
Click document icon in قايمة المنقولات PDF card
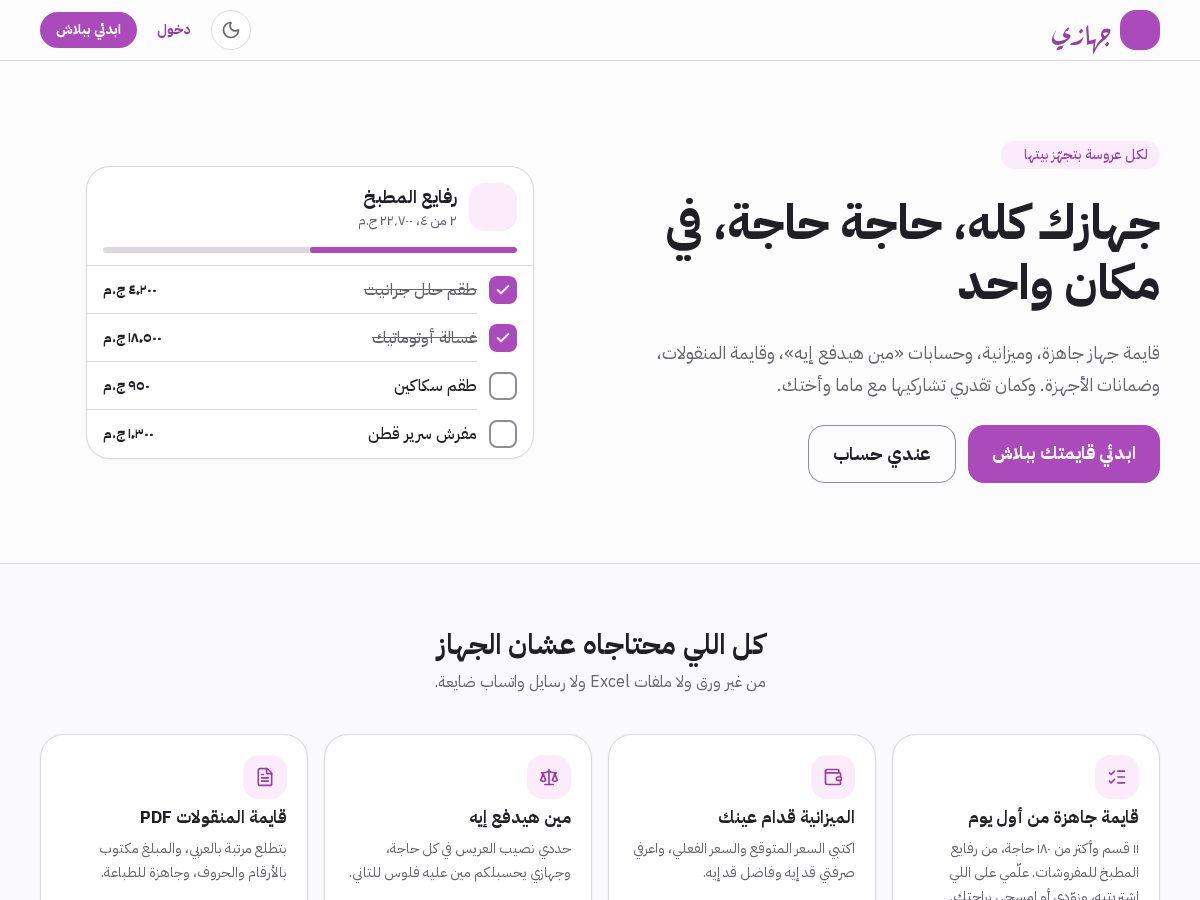[265, 777]
